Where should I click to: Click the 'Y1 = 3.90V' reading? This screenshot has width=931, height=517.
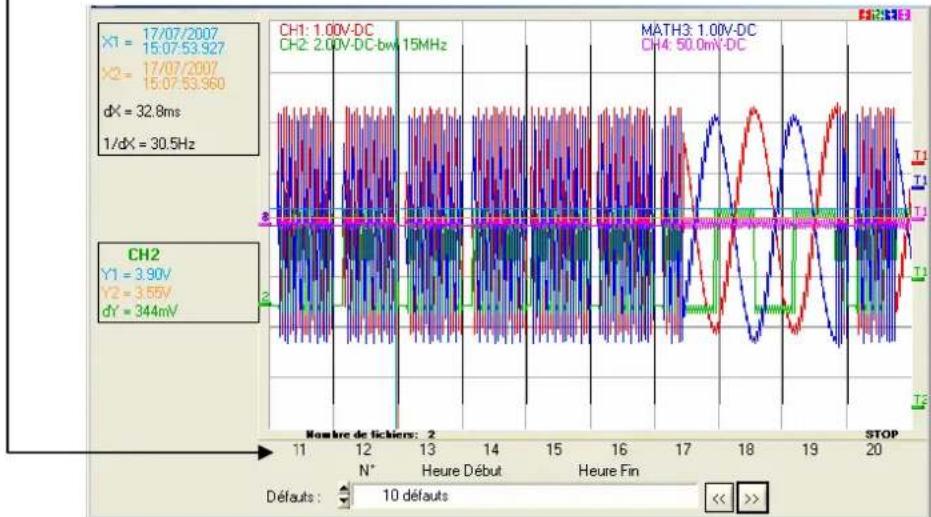(136, 274)
